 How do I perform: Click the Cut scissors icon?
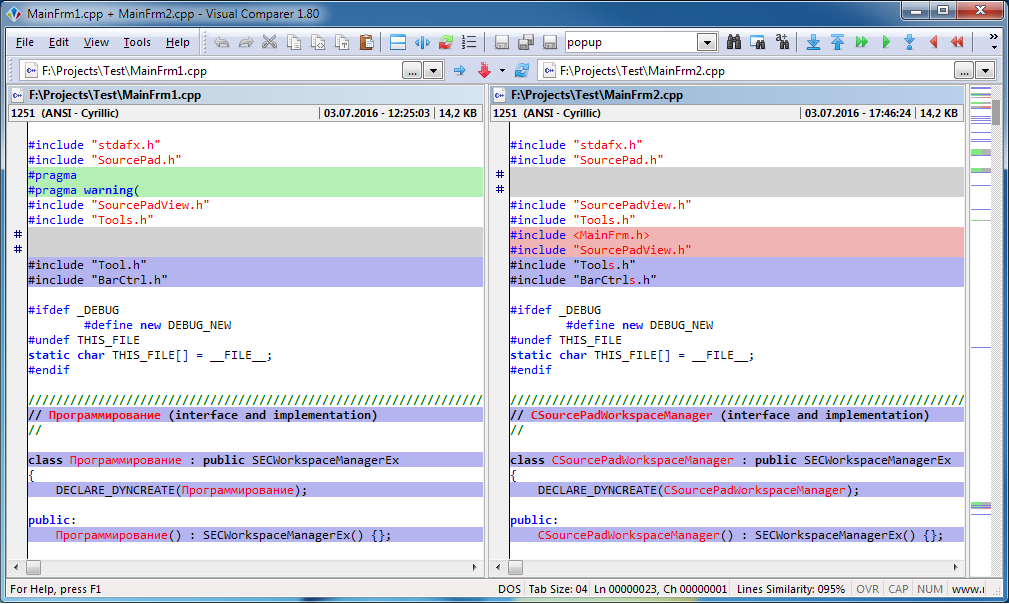(x=270, y=43)
